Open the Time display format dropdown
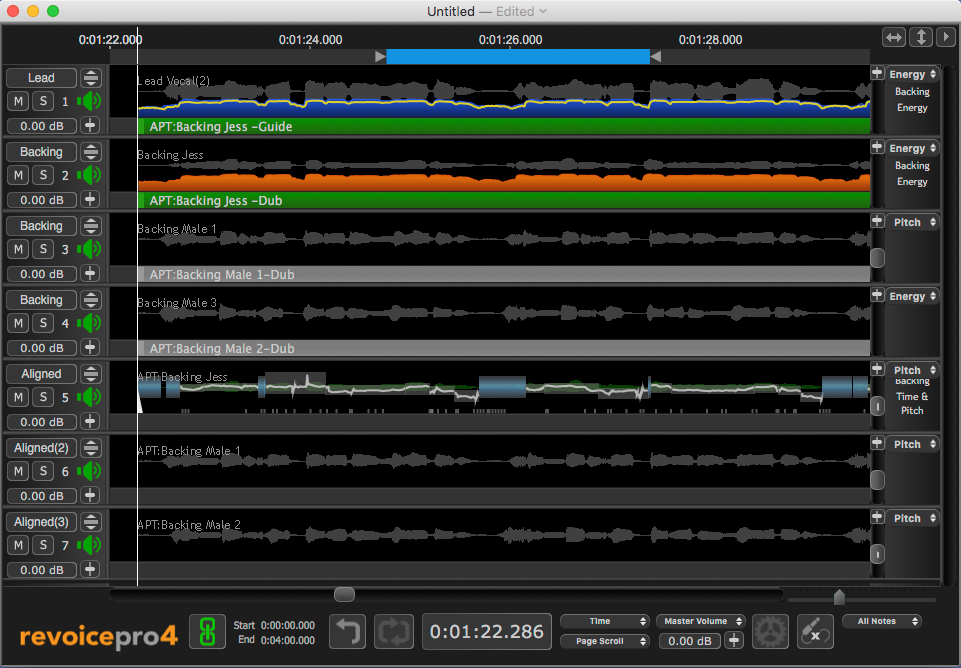961x668 pixels. pos(605,621)
